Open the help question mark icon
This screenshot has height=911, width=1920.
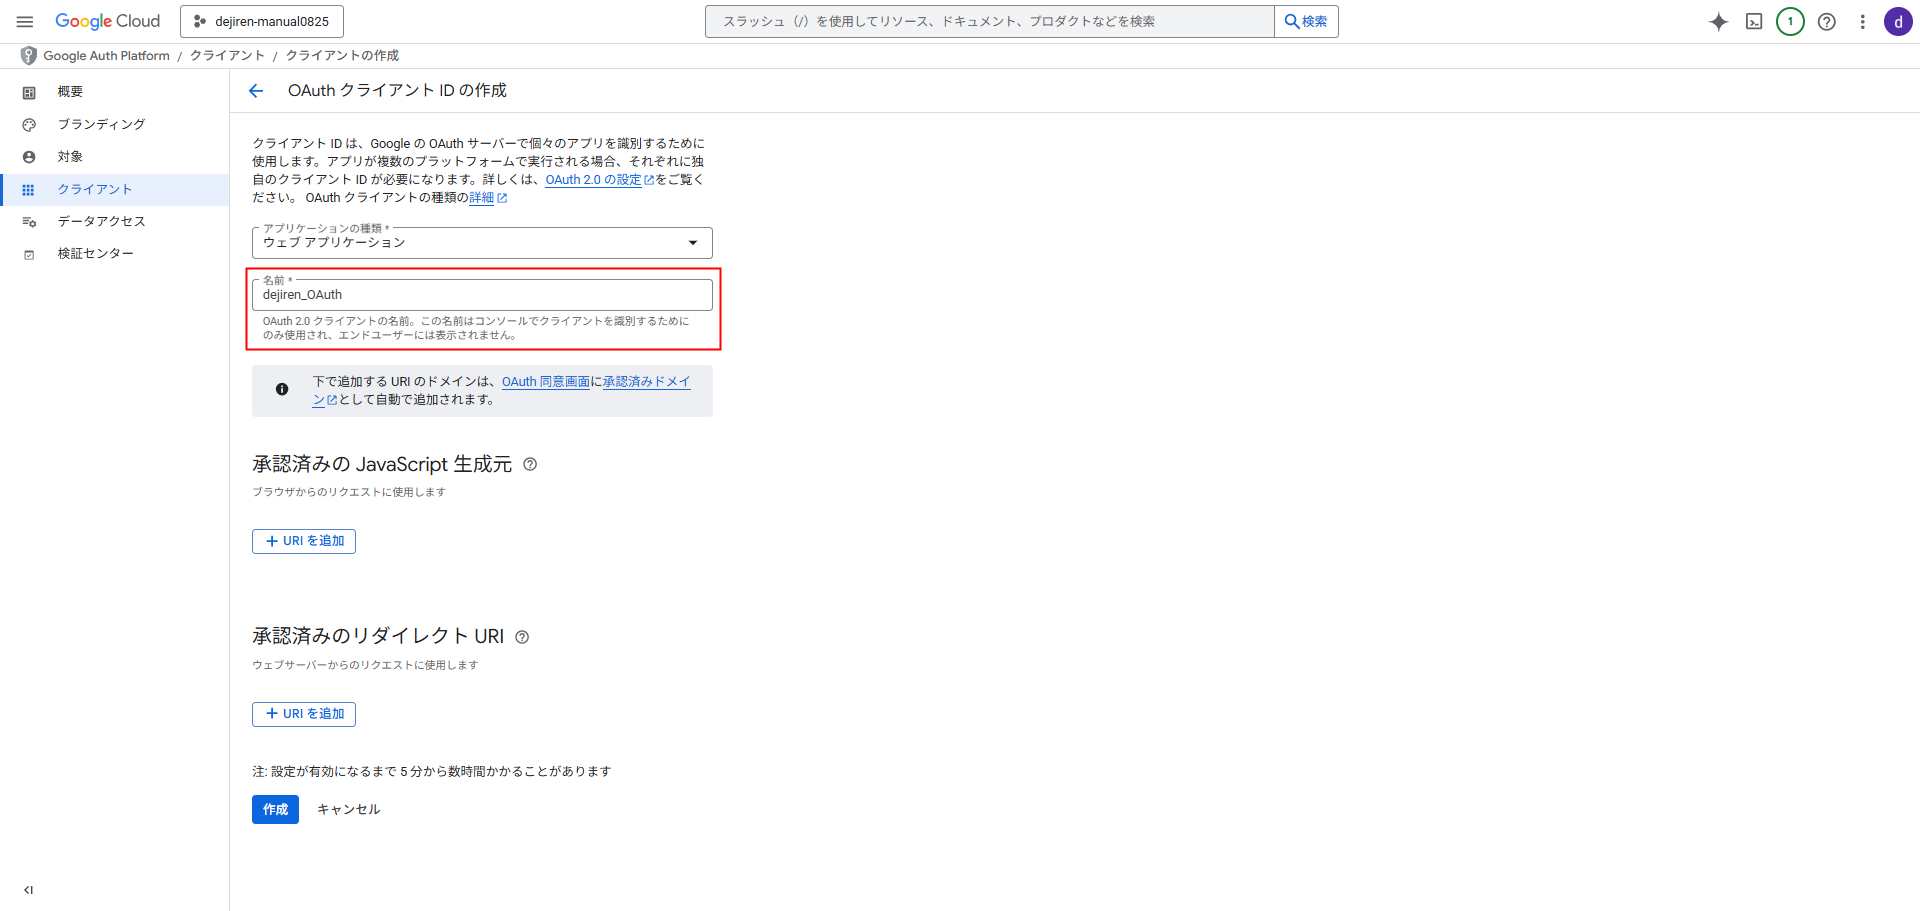[1826, 22]
